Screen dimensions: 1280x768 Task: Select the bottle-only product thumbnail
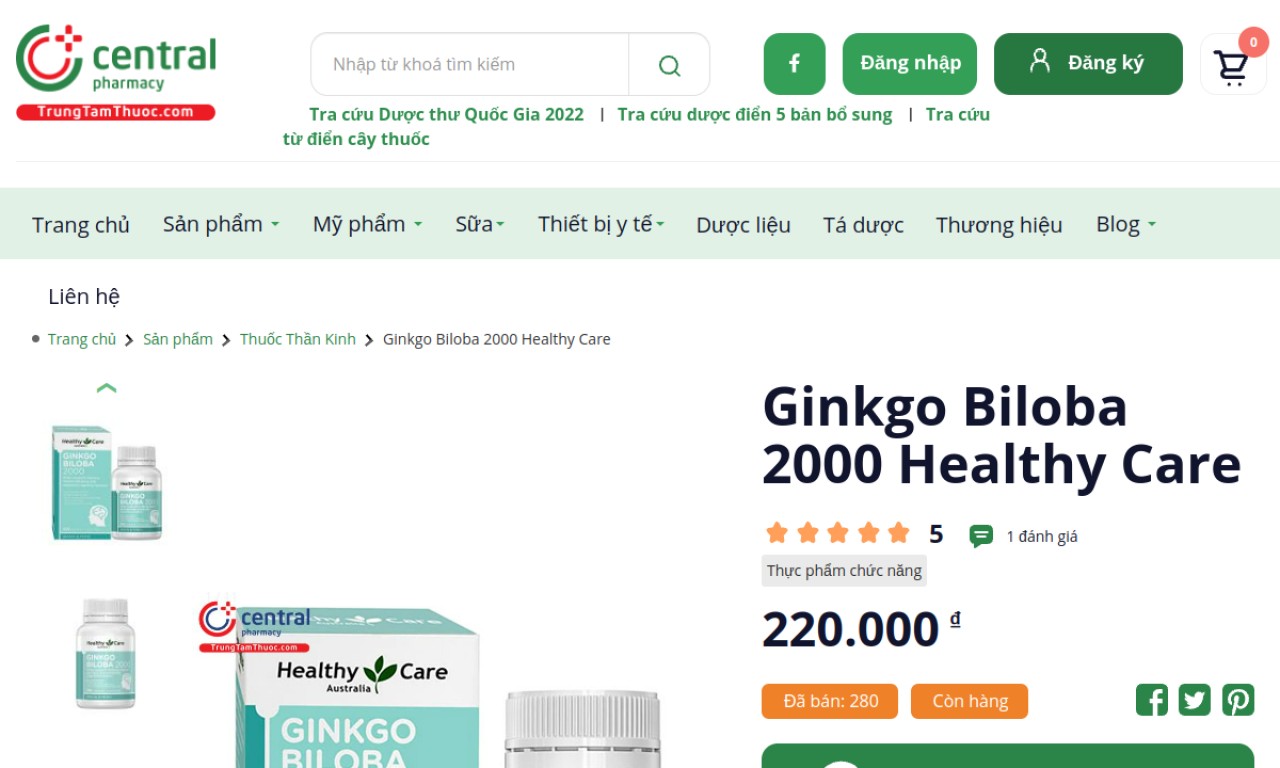[106, 653]
